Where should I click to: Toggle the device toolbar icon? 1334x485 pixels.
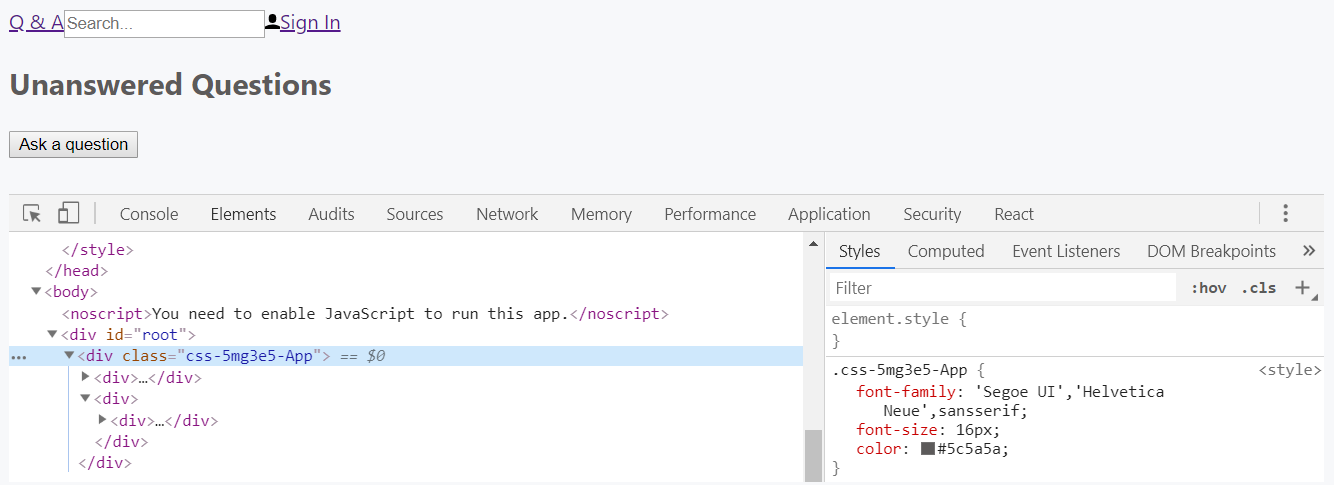coord(68,214)
